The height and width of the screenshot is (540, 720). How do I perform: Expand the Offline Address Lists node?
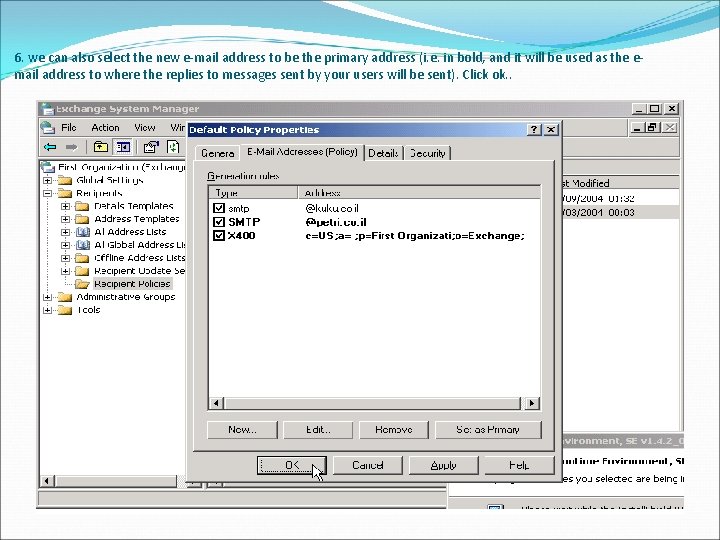coord(65,258)
